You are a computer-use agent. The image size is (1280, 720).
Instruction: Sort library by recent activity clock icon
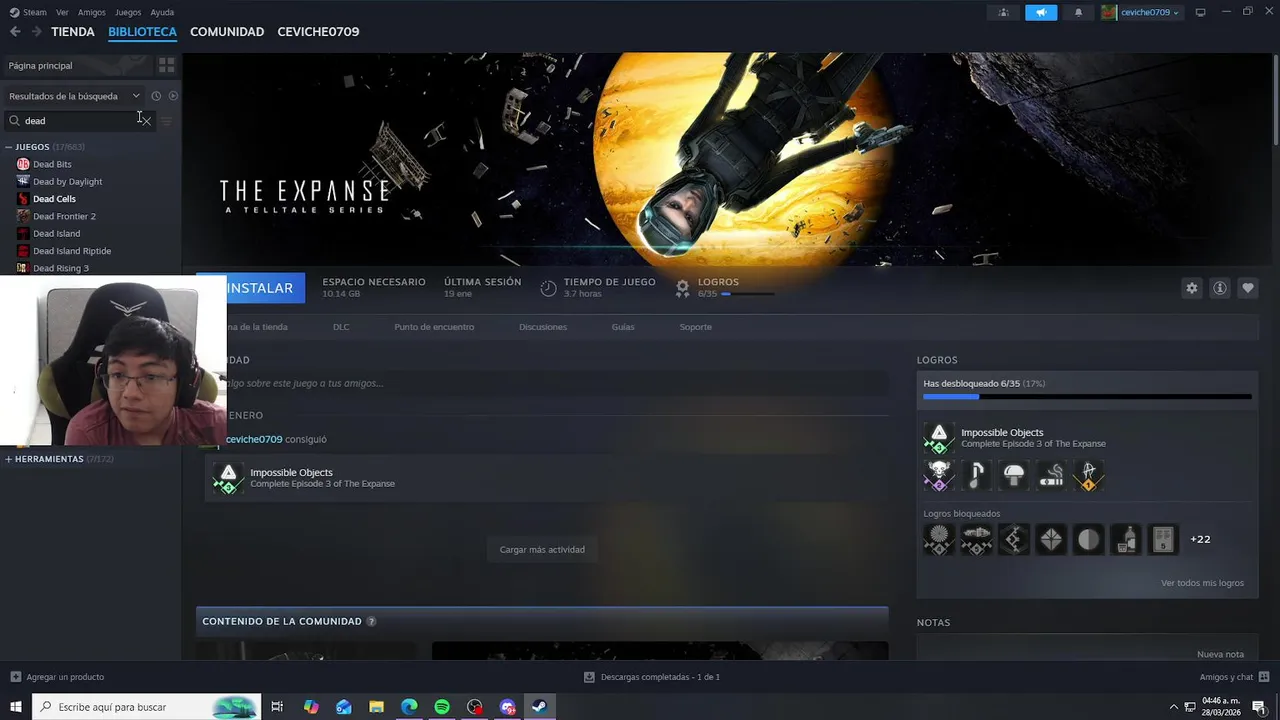pyautogui.click(x=156, y=96)
